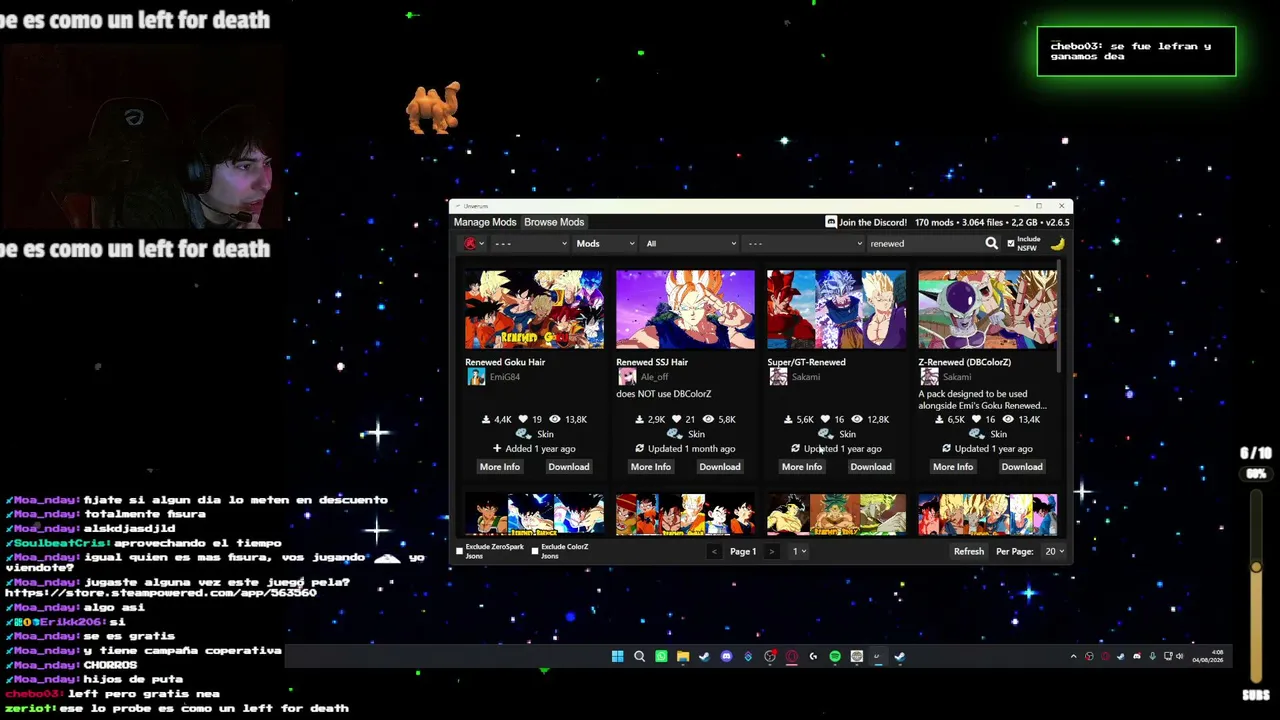The image size is (1280, 720).
Task: Click the Skin category icon under Renewed Goku Hair
Action: [522, 434]
